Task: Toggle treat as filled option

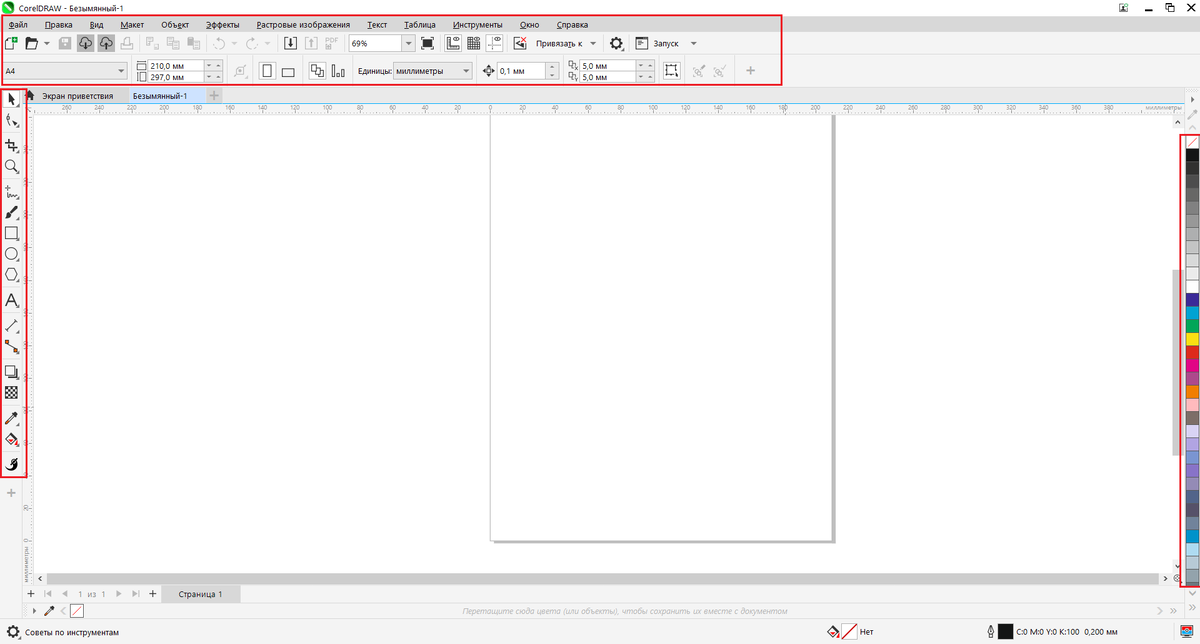Action: click(x=671, y=71)
